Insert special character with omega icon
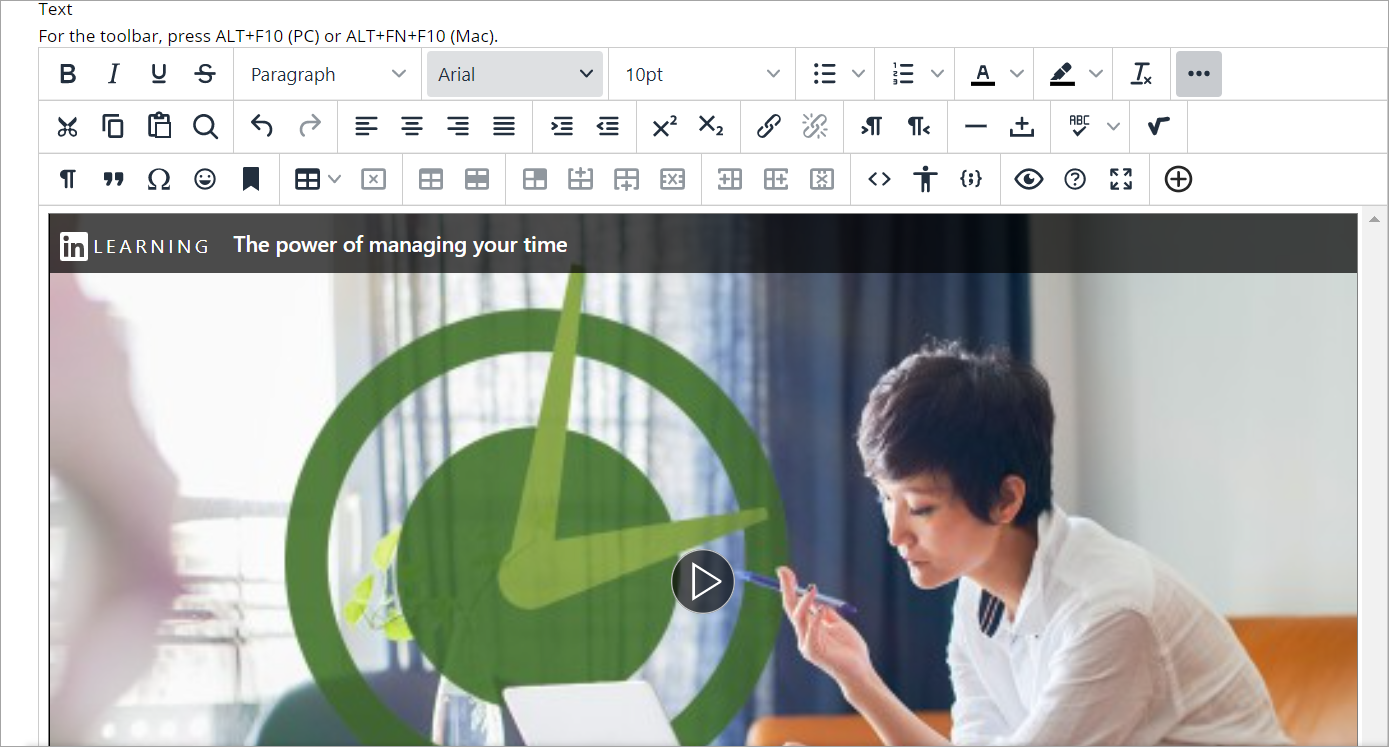The image size is (1389, 747). click(x=159, y=179)
